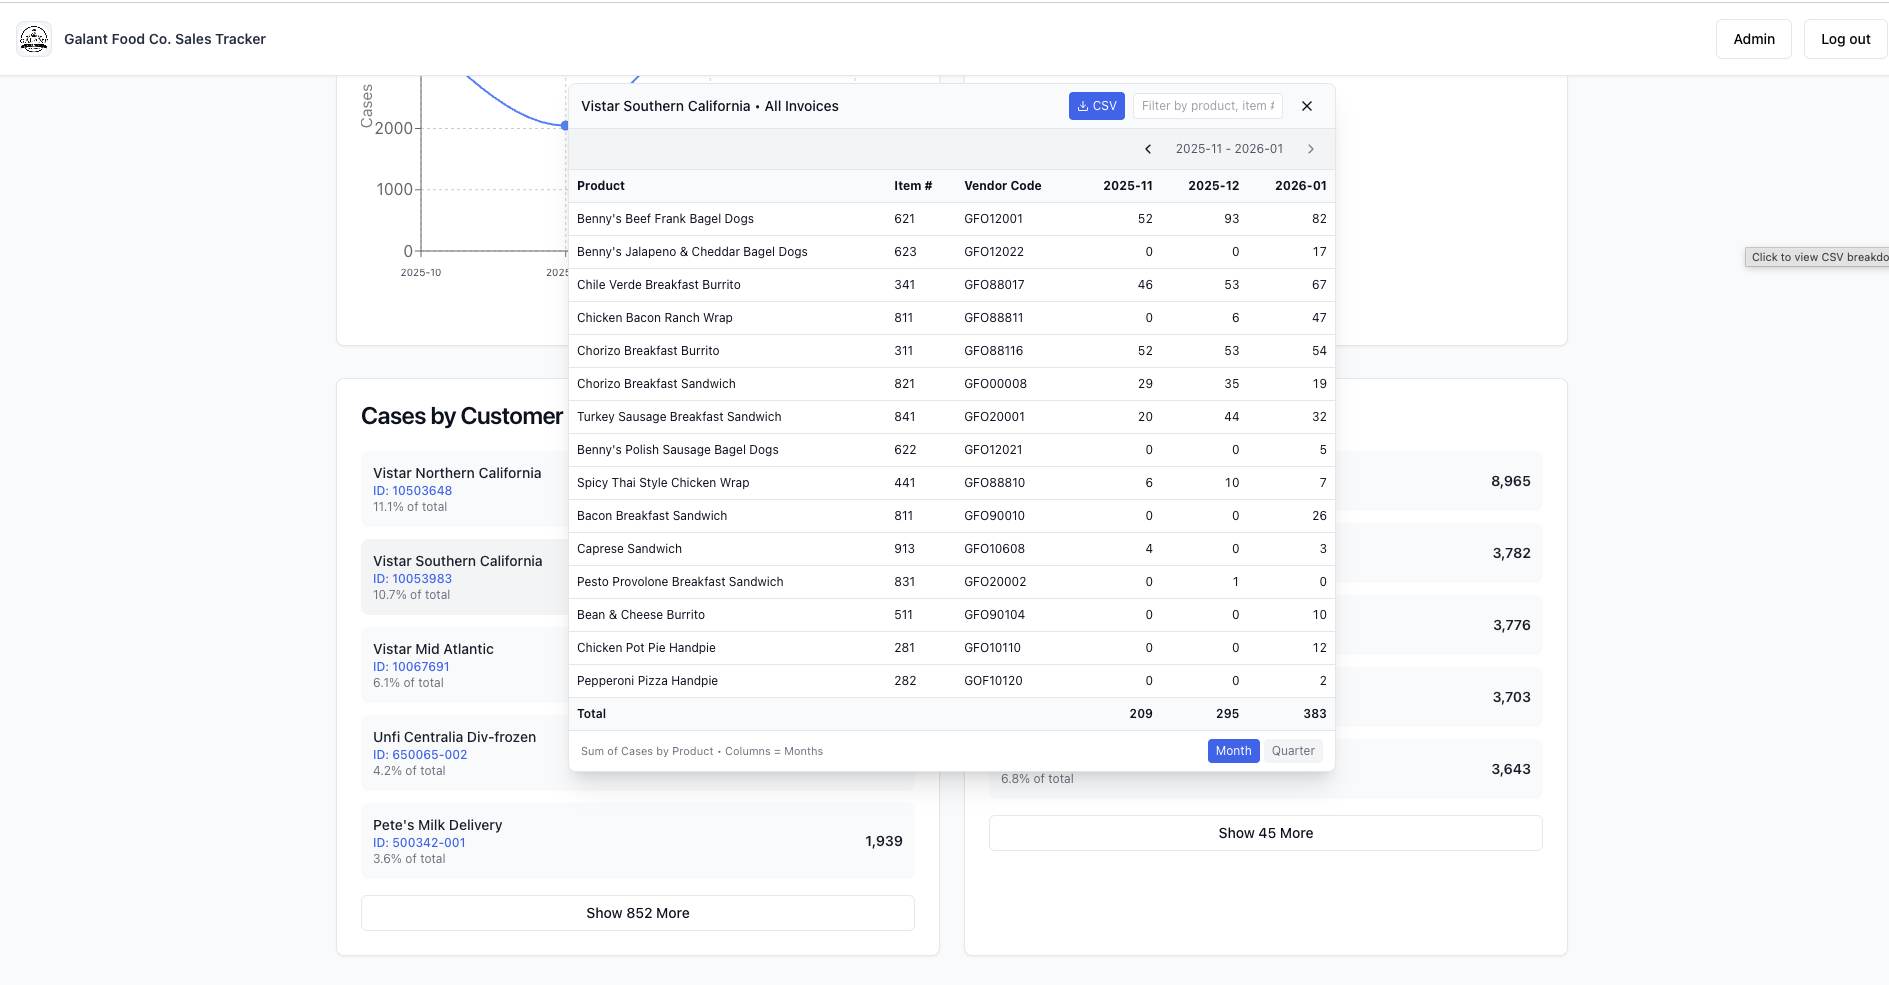Click the 2025-11 column header
The height and width of the screenshot is (985, 1889).
(x=1128, y=186)
